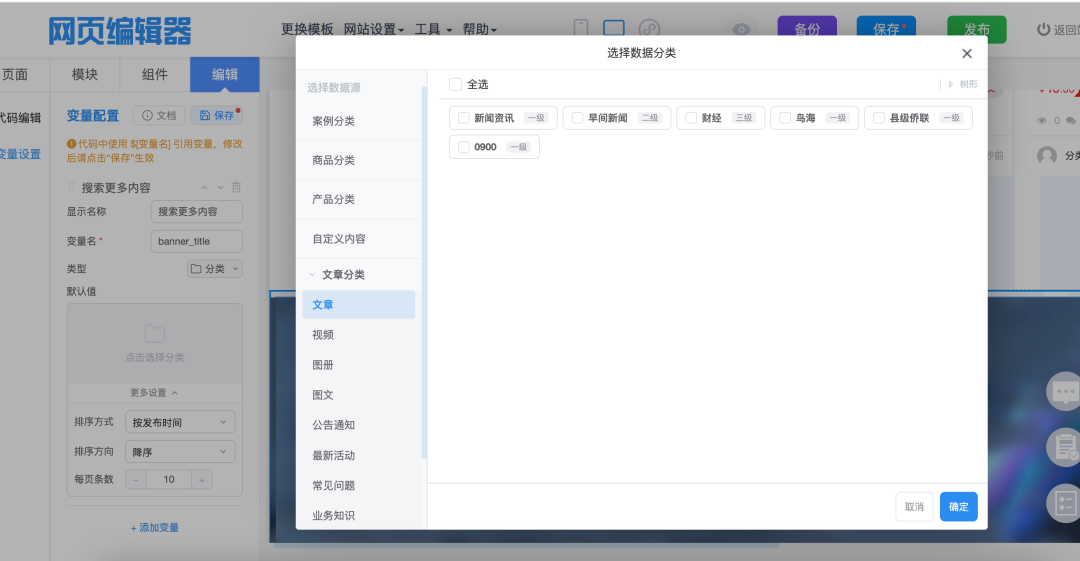Switch to the 组件 tab
This screenshot has width=1080, height=561.
tap(155, 74)
